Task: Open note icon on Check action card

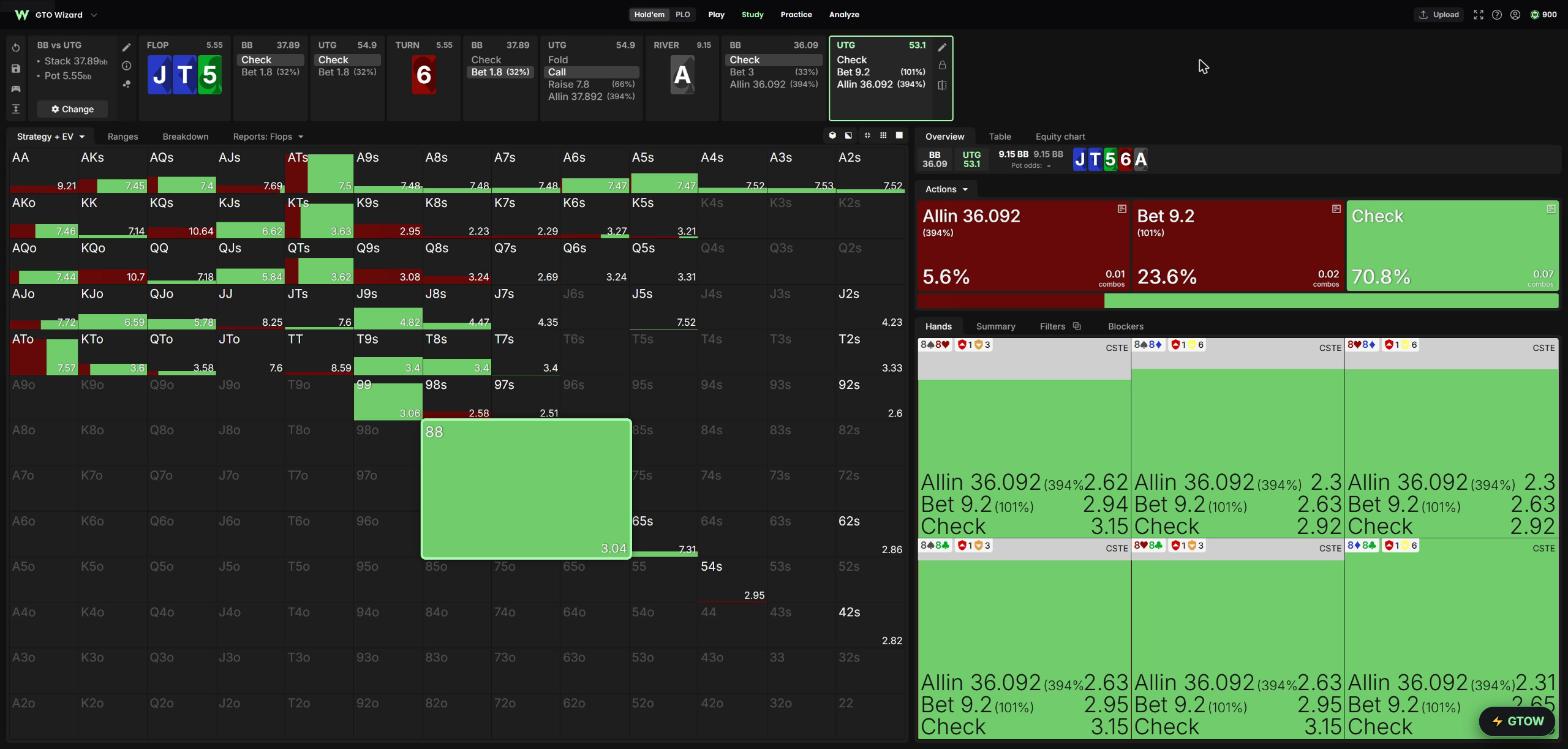Action: click(1551, 209)
